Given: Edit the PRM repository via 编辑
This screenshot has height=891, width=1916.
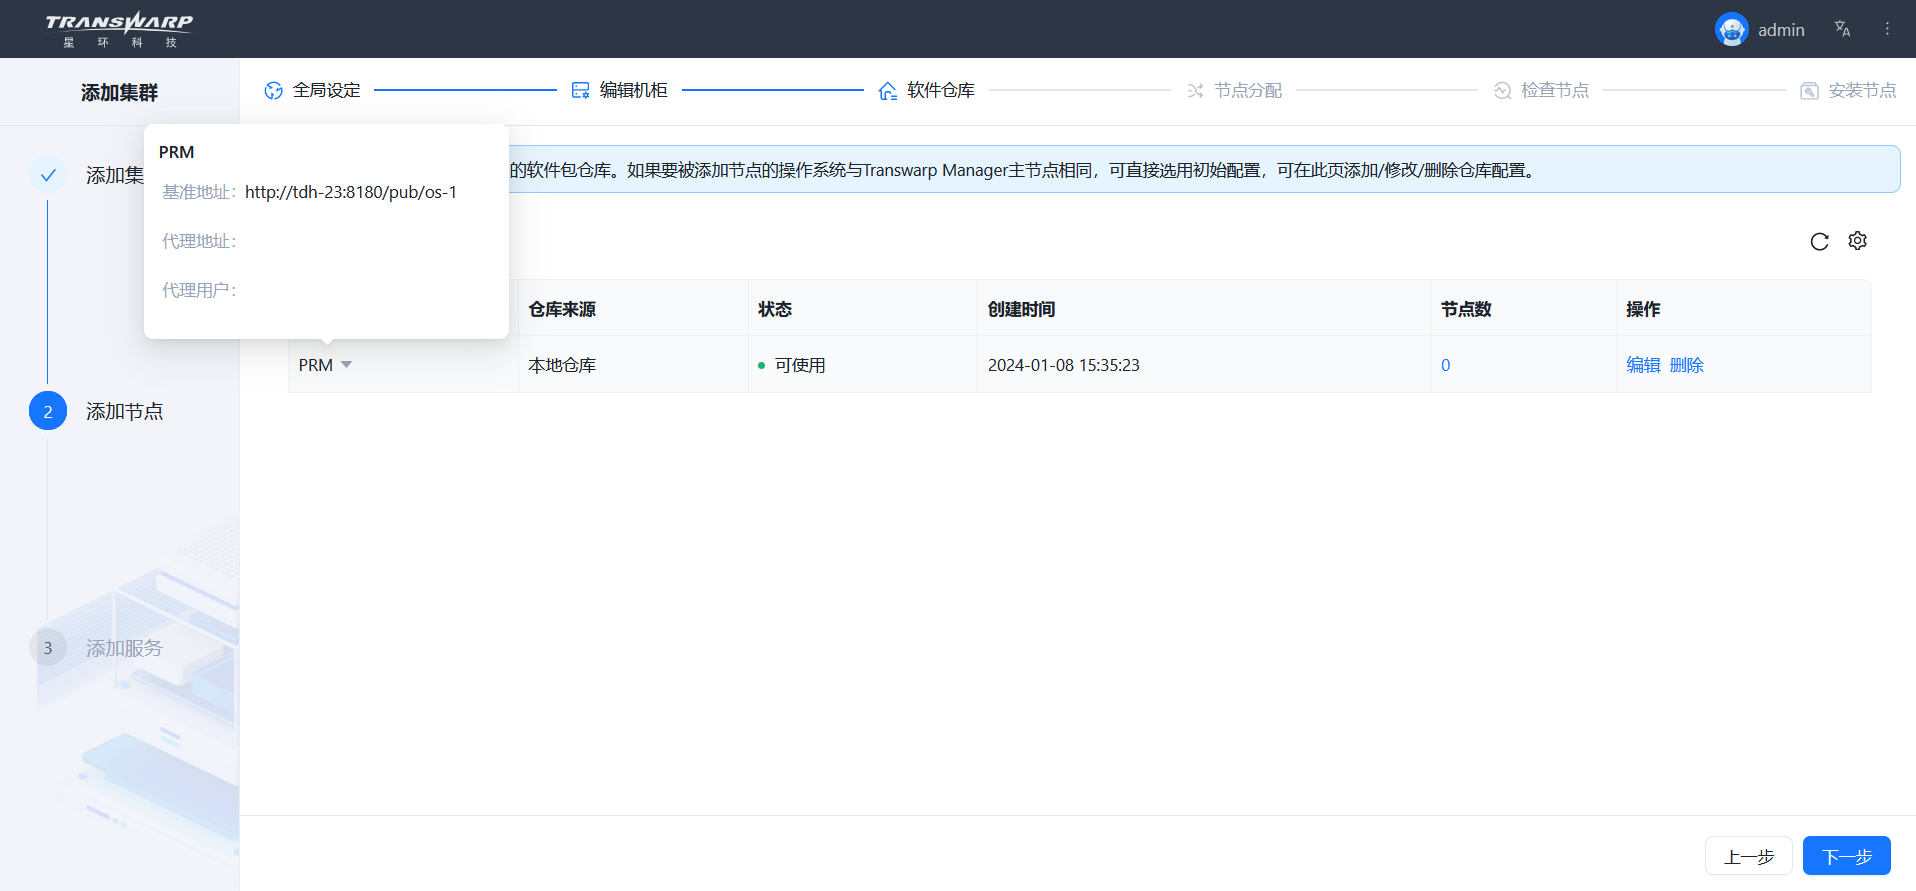Looking at the screenshot, I should coord(1643,365).
